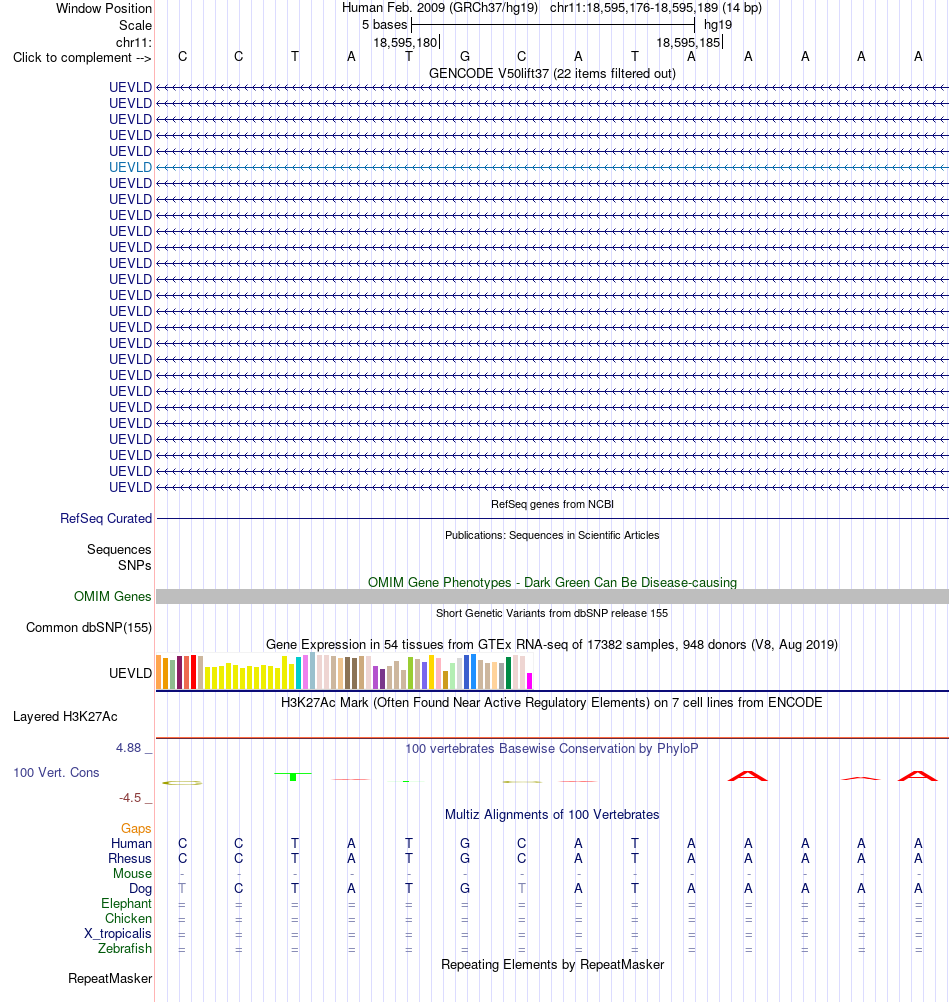Open the 'GENCODE V50lift37 (22 items filtered out)' track title
The image size is (950, 1002).
click(552, 73)
